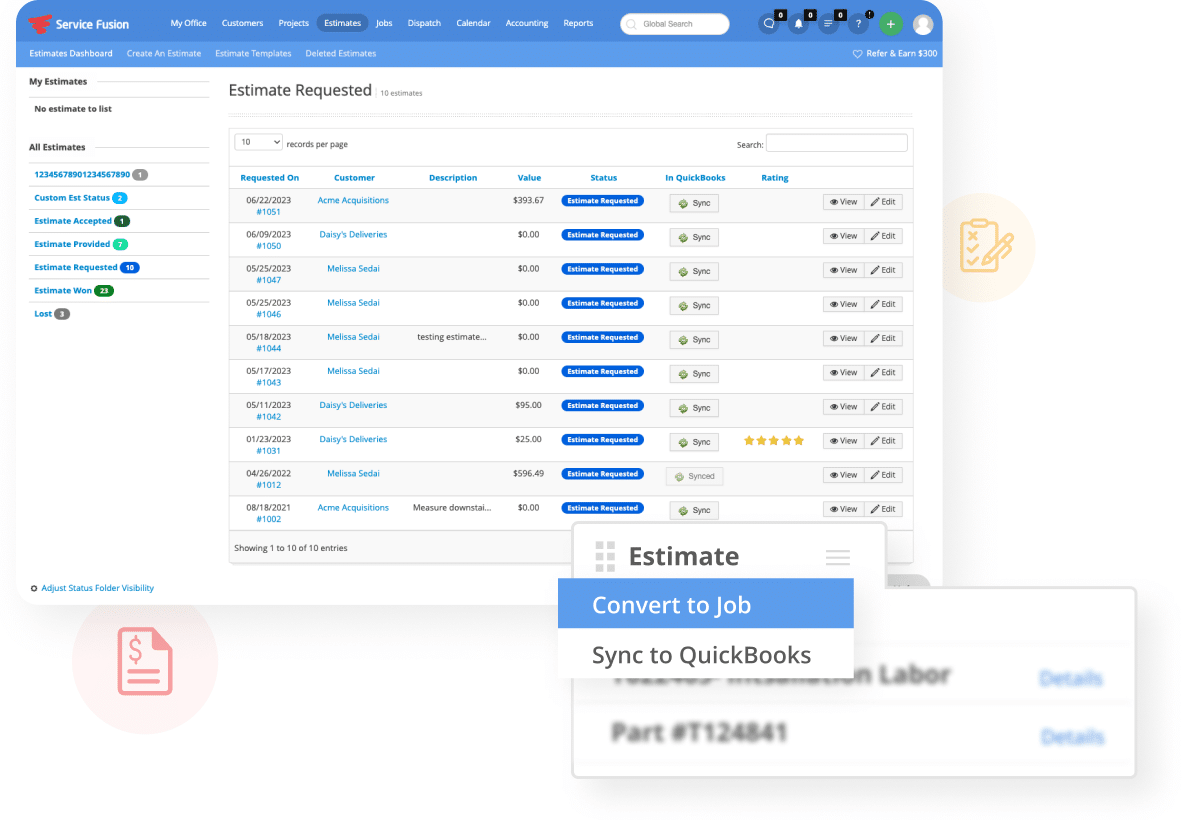
Task: Click the Search input field above the table
Action: click(x=836, y=143)
